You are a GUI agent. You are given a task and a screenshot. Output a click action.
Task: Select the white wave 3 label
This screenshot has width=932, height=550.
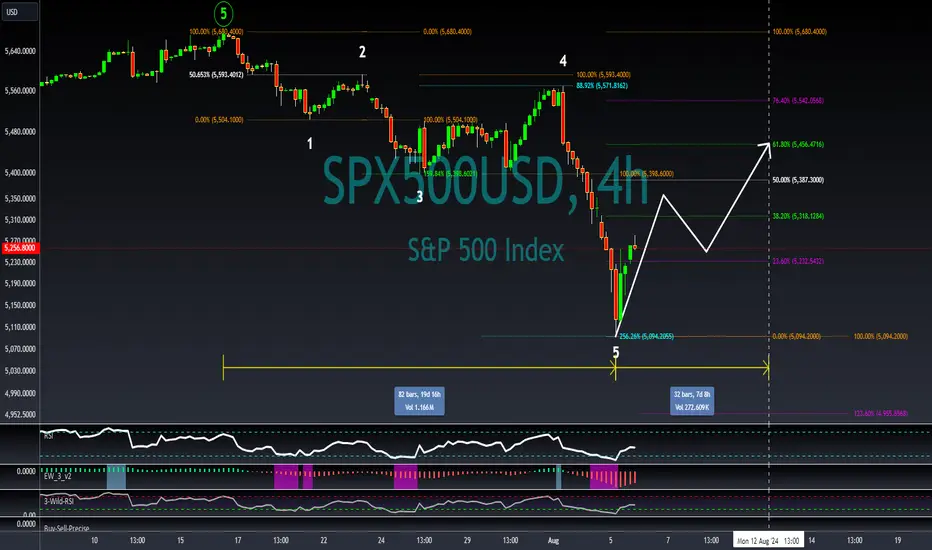(x=420, y=197)
